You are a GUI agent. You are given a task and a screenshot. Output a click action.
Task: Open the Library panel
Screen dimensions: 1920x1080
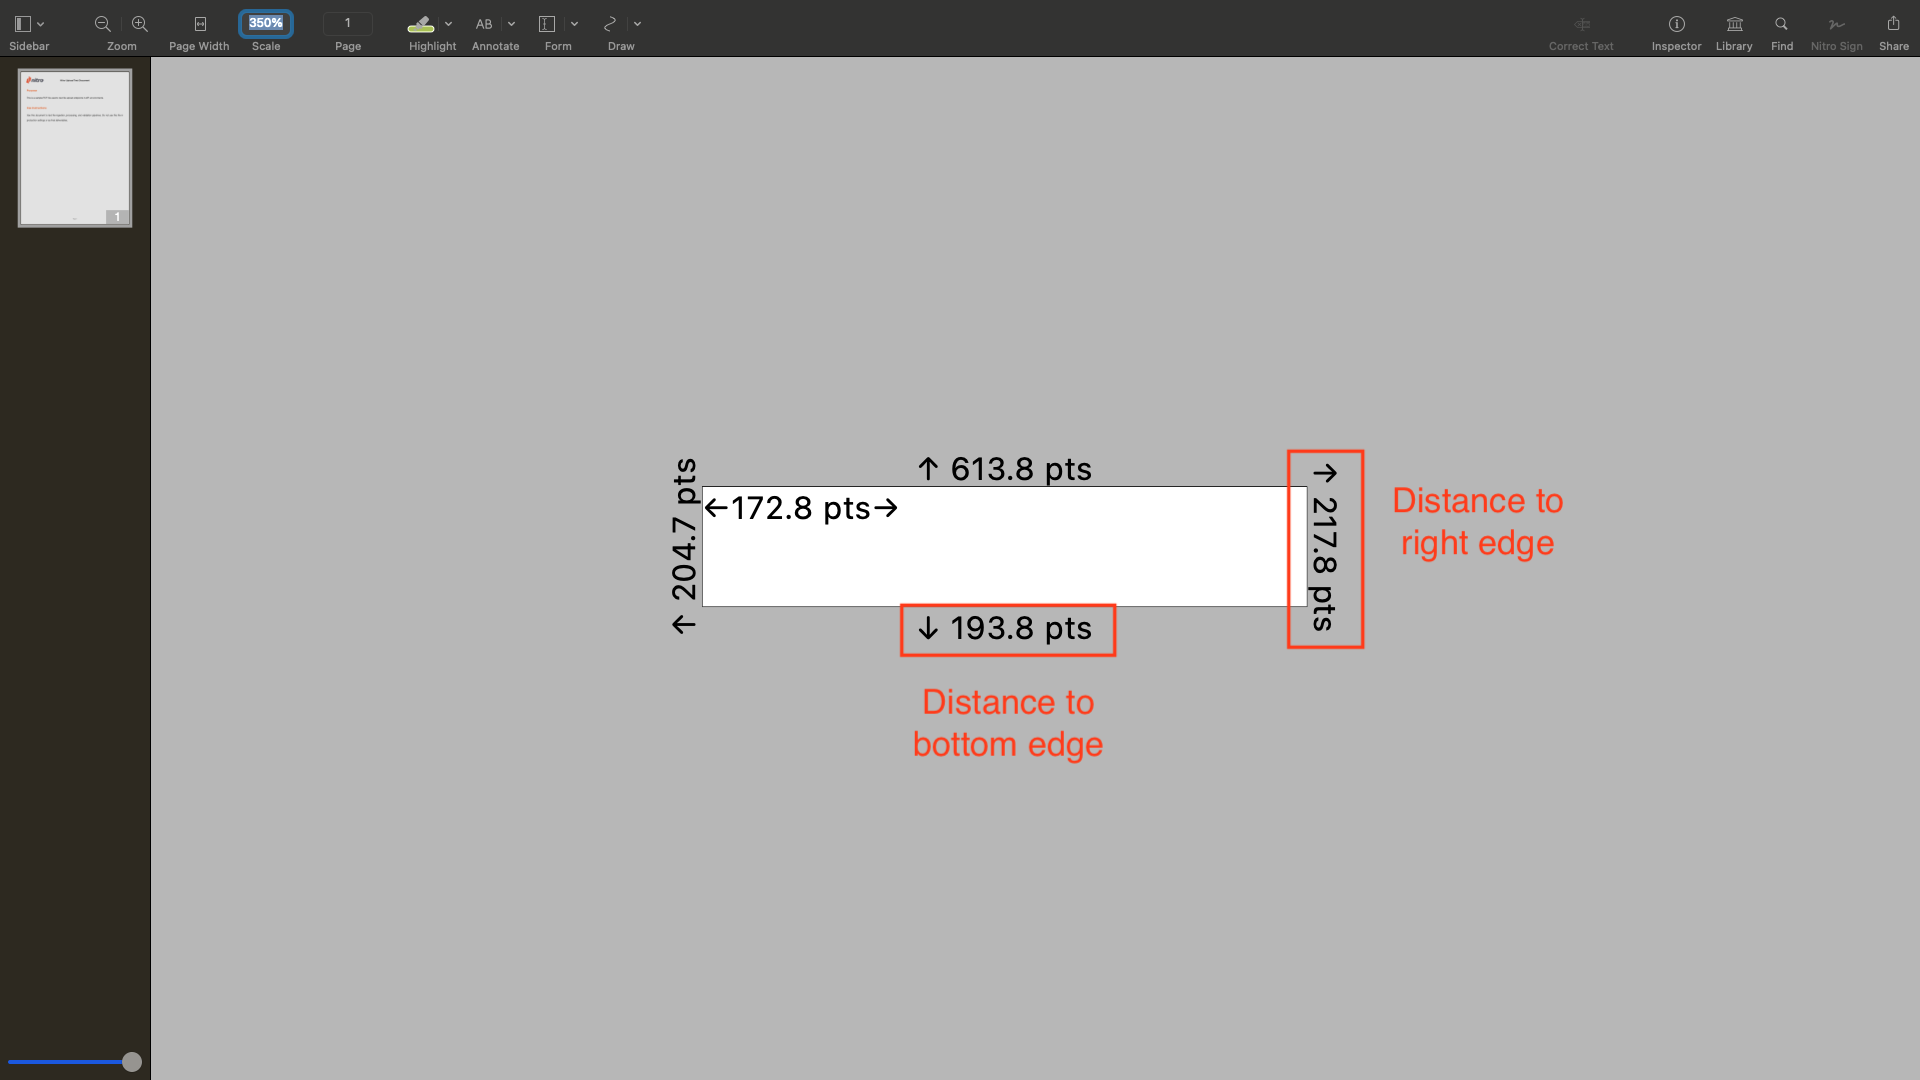[1734, 24]
